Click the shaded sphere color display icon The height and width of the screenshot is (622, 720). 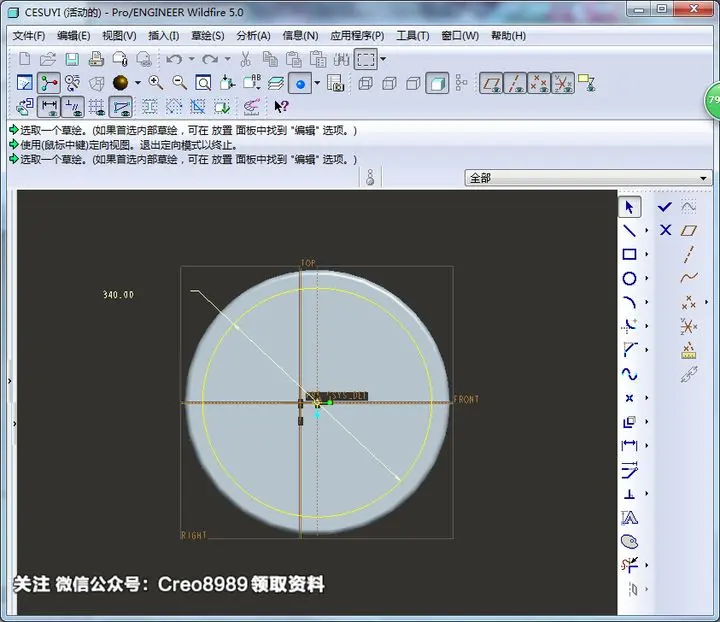click(x=120, y=83)
